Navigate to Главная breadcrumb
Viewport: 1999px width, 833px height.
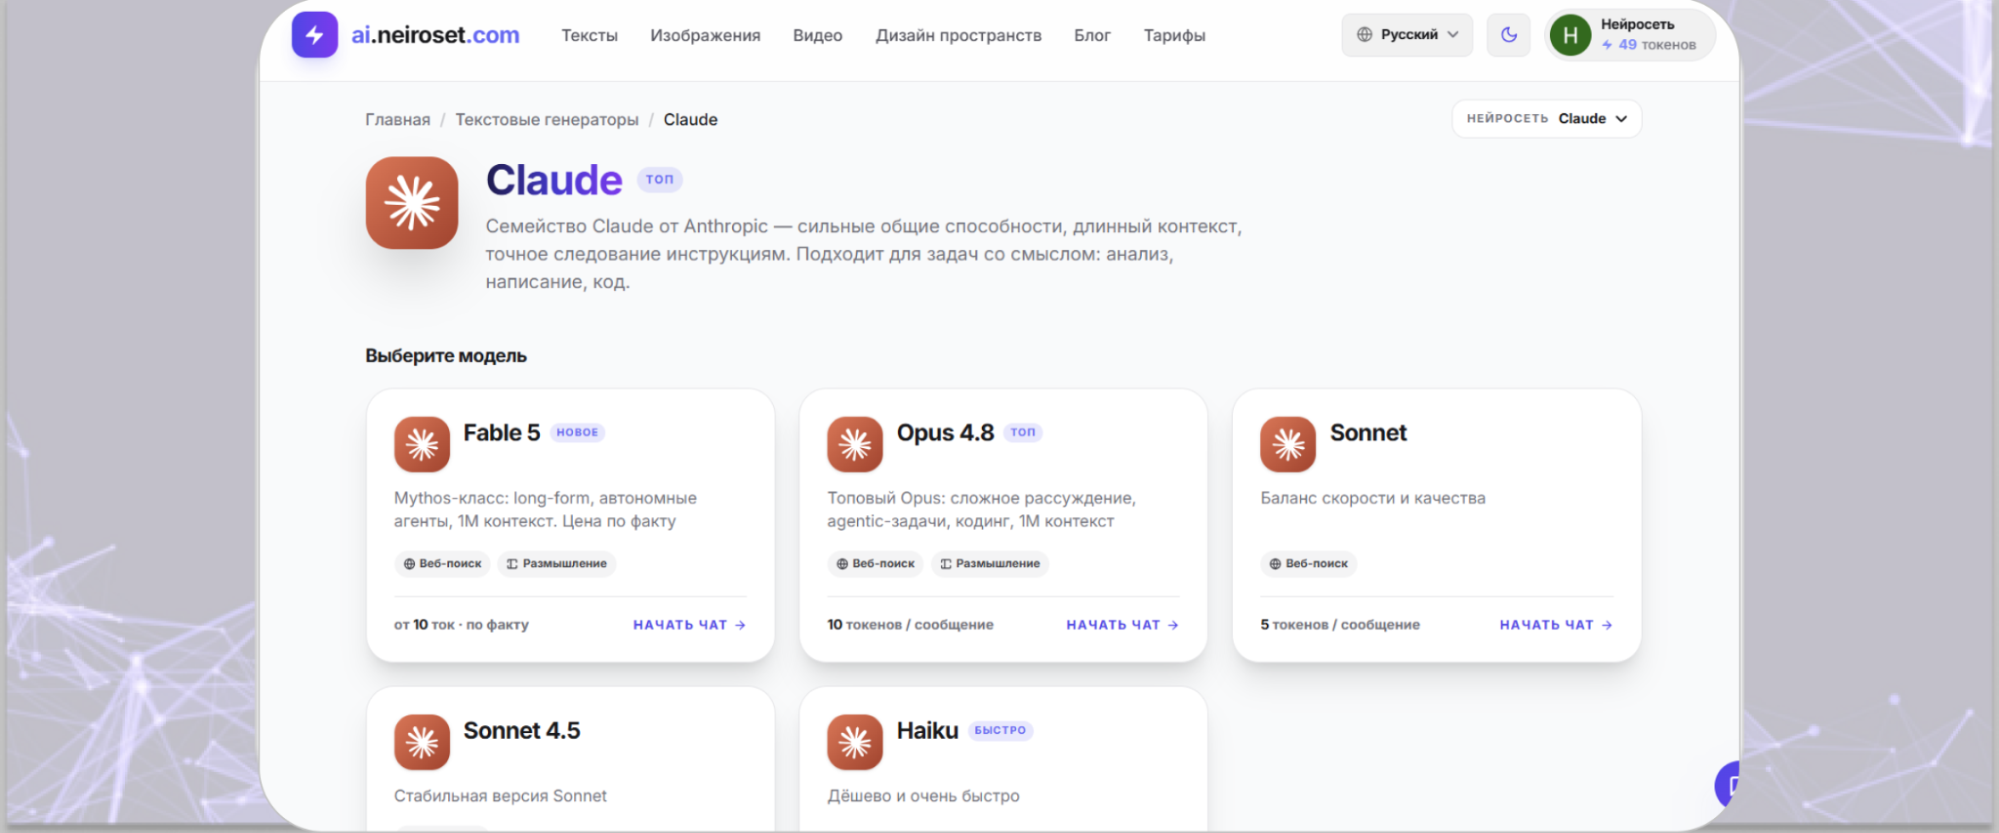point(397,119)
